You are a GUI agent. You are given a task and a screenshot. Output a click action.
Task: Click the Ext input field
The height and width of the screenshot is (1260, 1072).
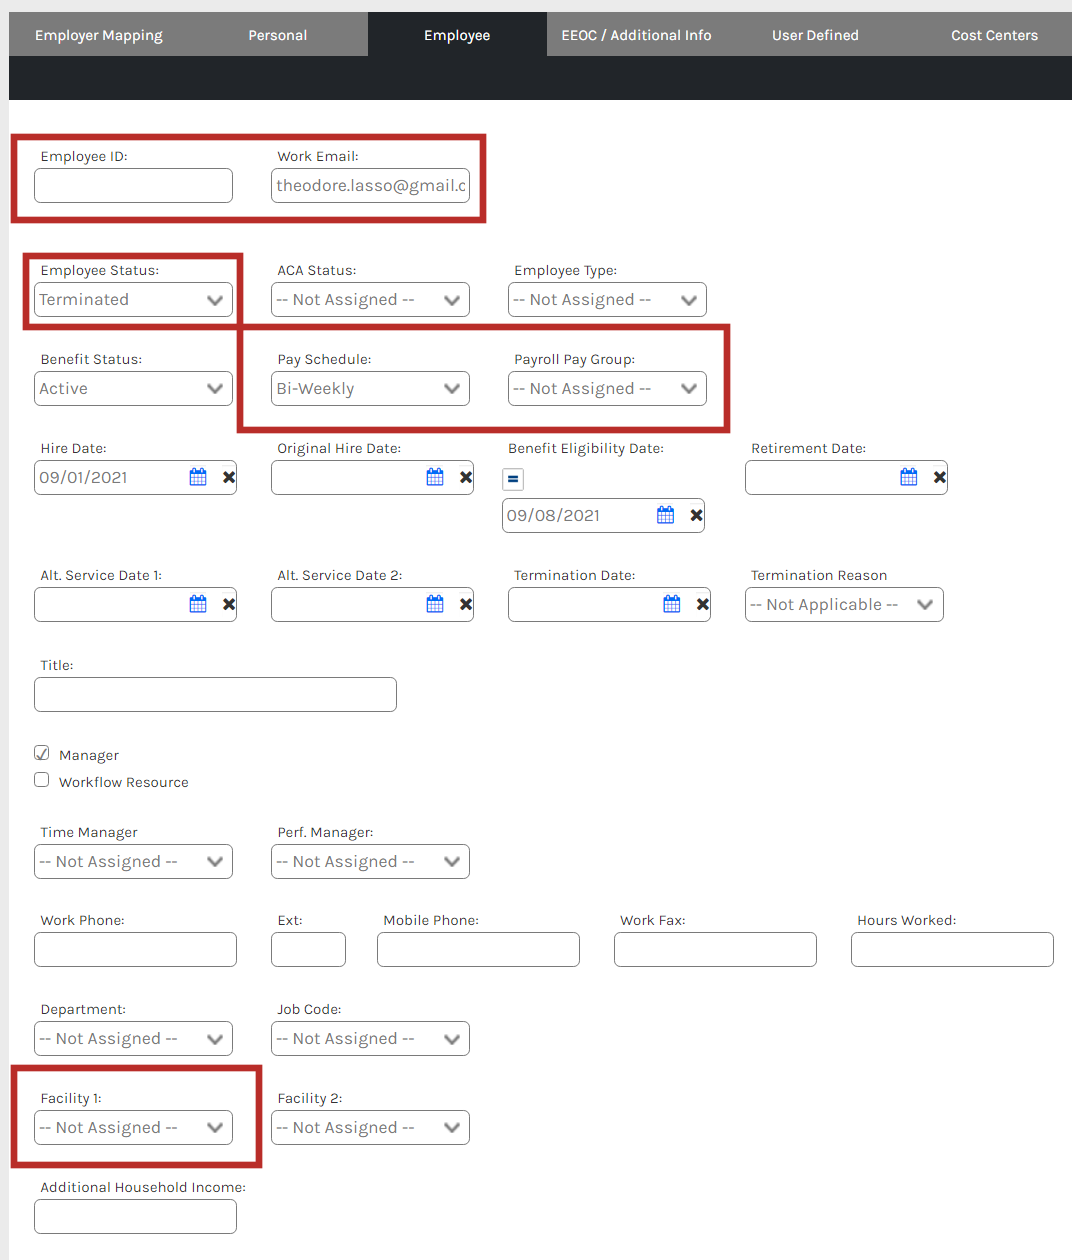click(308, 950)
